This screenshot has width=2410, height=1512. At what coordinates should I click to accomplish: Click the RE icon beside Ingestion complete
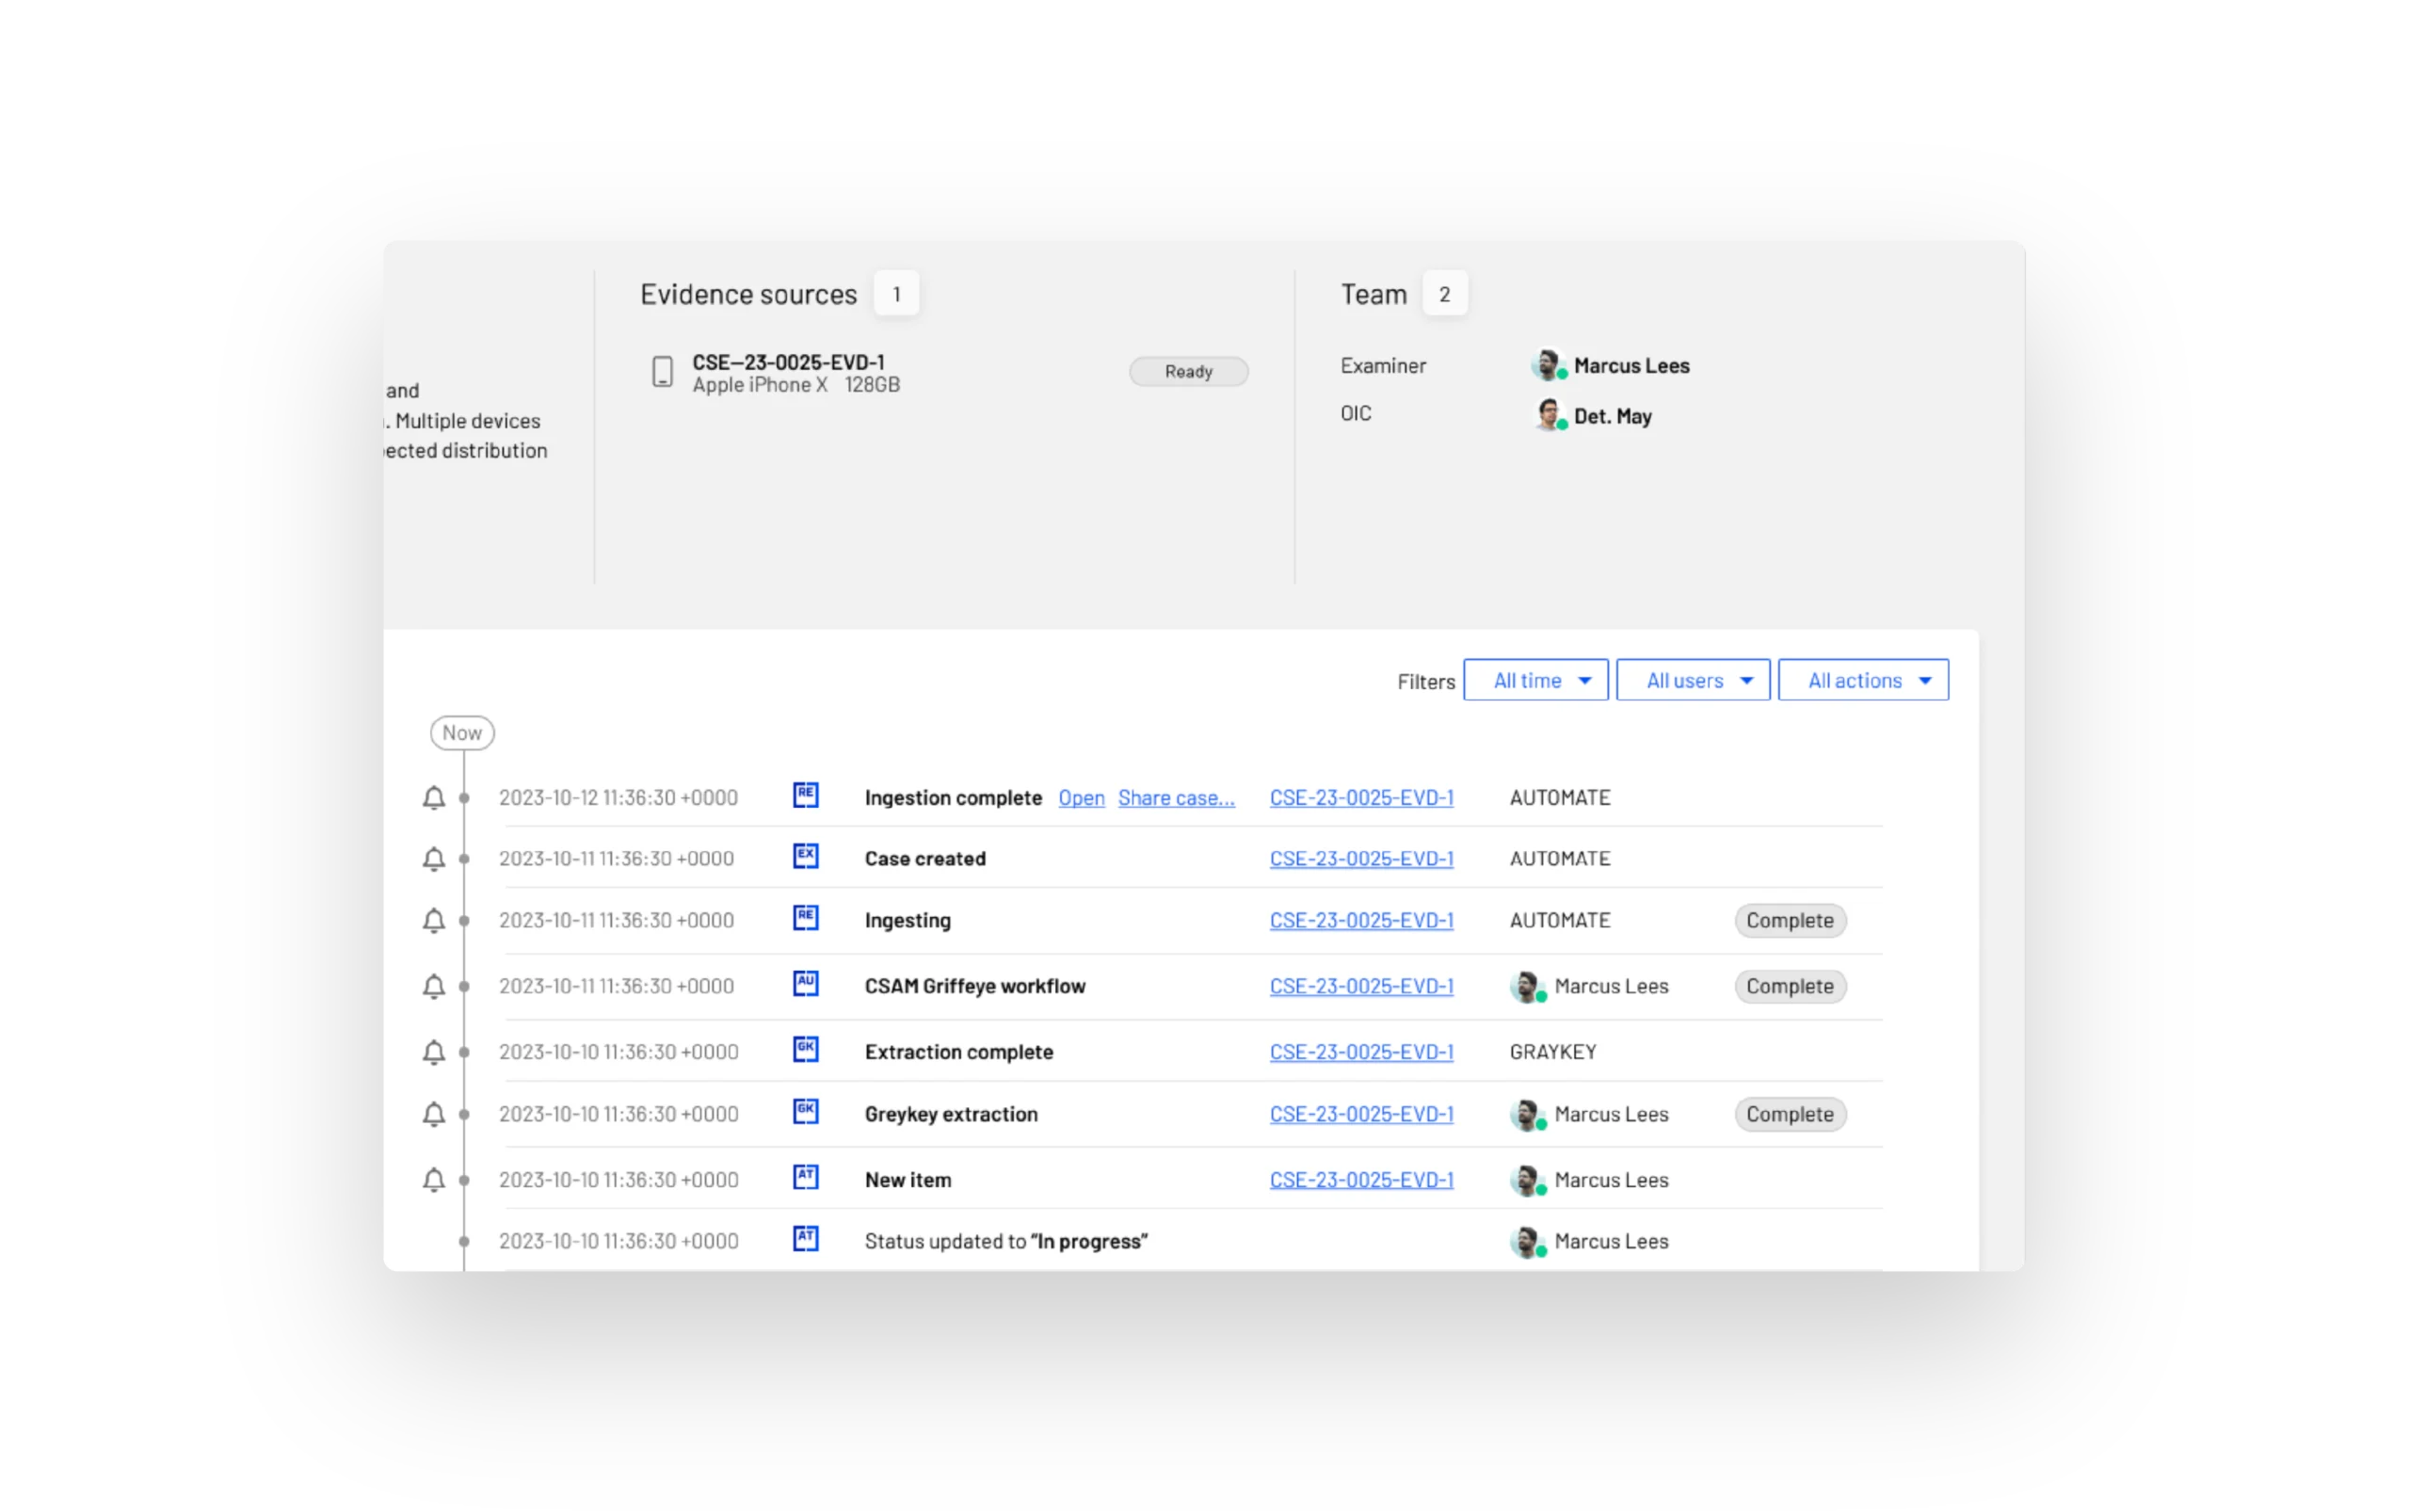tap(806, 795)
